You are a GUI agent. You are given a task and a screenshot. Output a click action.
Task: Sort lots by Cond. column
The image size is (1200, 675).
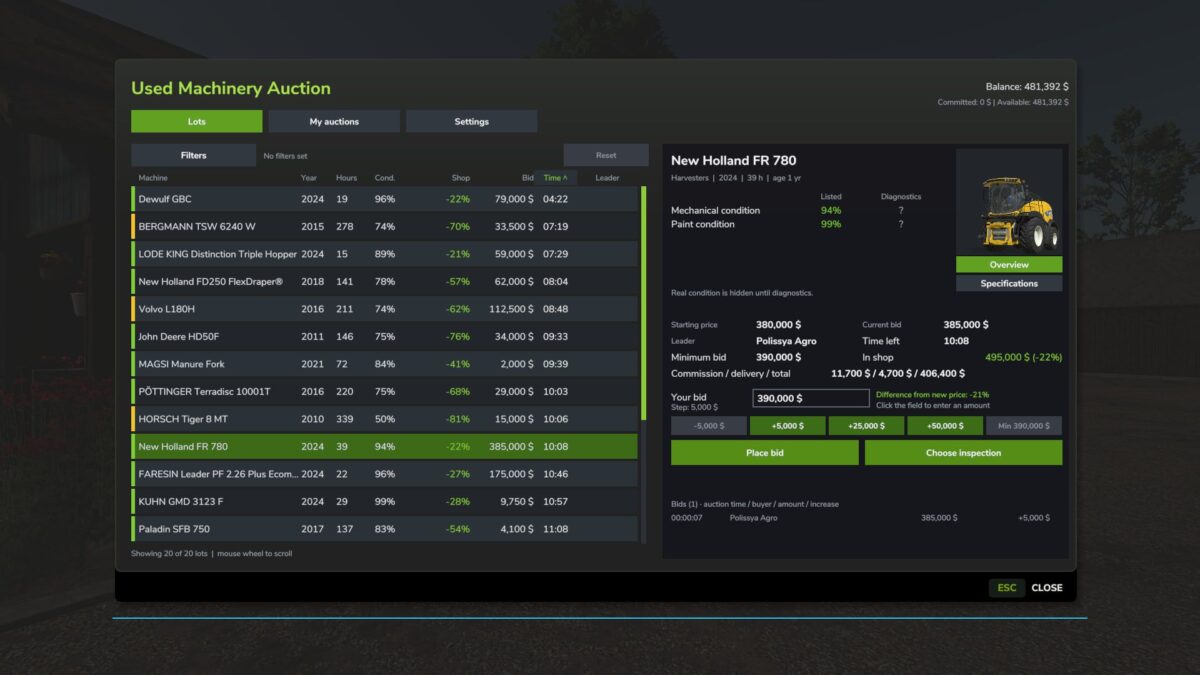pos(385,178)
